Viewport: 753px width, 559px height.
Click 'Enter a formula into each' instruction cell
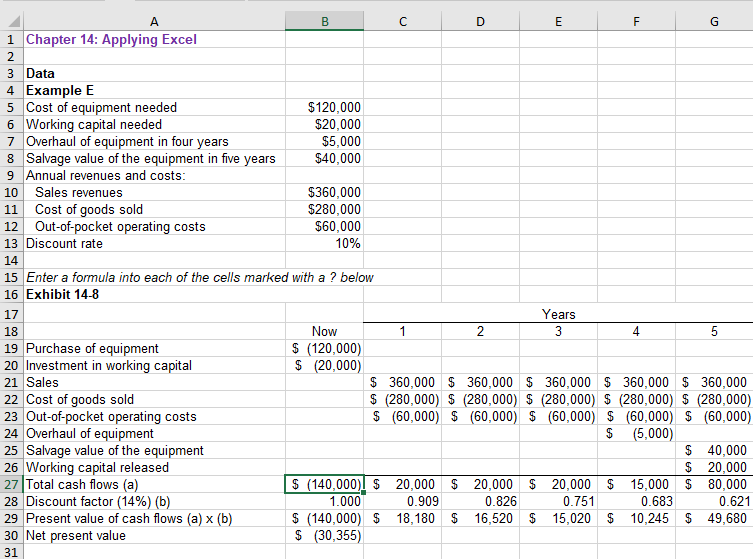point(200,278)
